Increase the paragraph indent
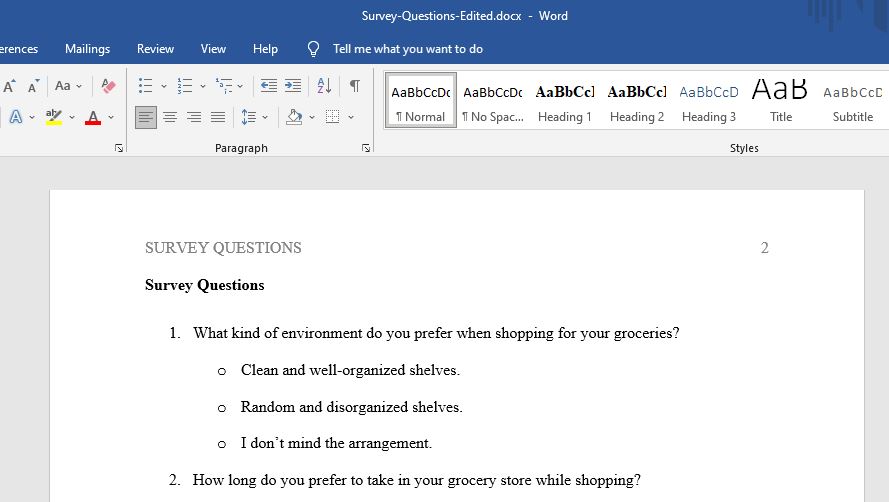The image size is (889, 502). point(293,86)
